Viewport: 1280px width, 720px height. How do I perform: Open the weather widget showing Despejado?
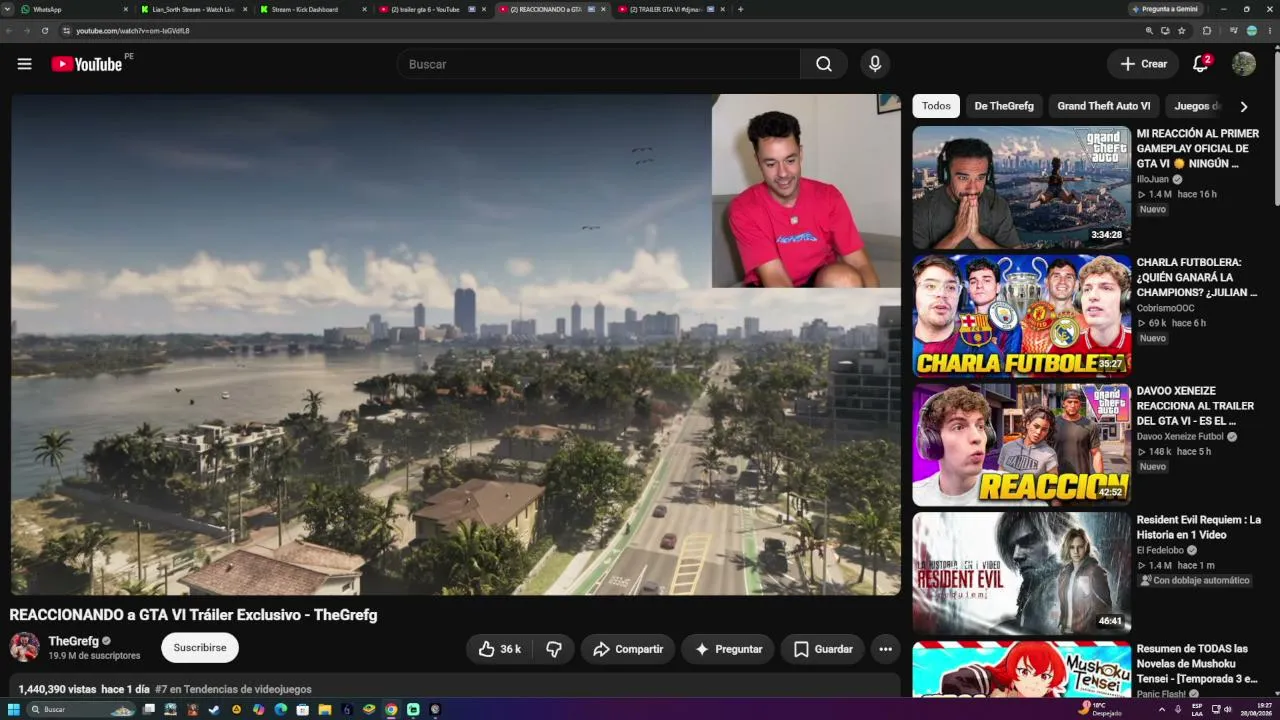1100,709
